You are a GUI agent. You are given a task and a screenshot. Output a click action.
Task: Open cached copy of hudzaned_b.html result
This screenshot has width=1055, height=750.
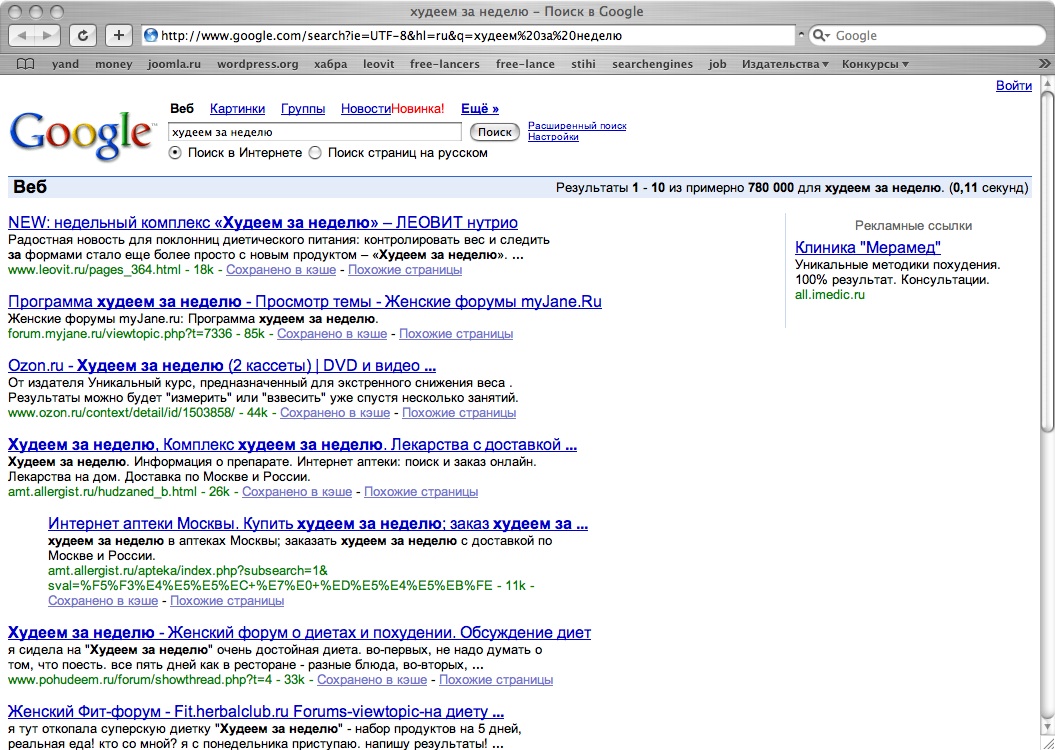click(x=297, y=492)
